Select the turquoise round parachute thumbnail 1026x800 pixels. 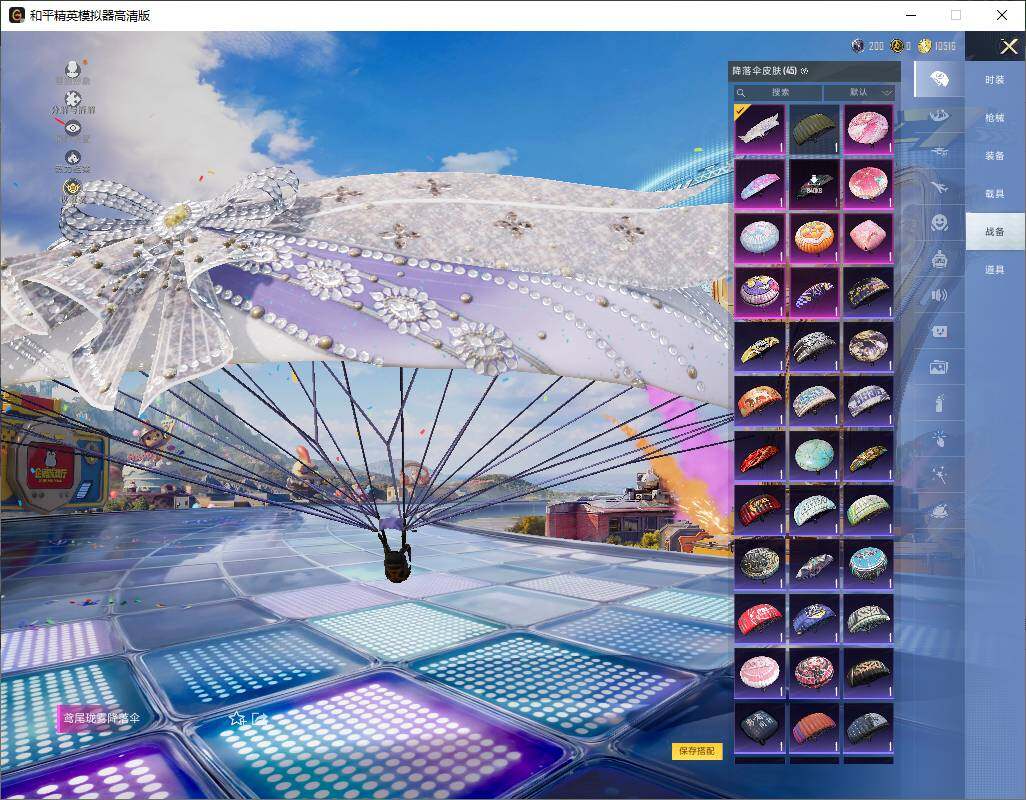point(814,455)
